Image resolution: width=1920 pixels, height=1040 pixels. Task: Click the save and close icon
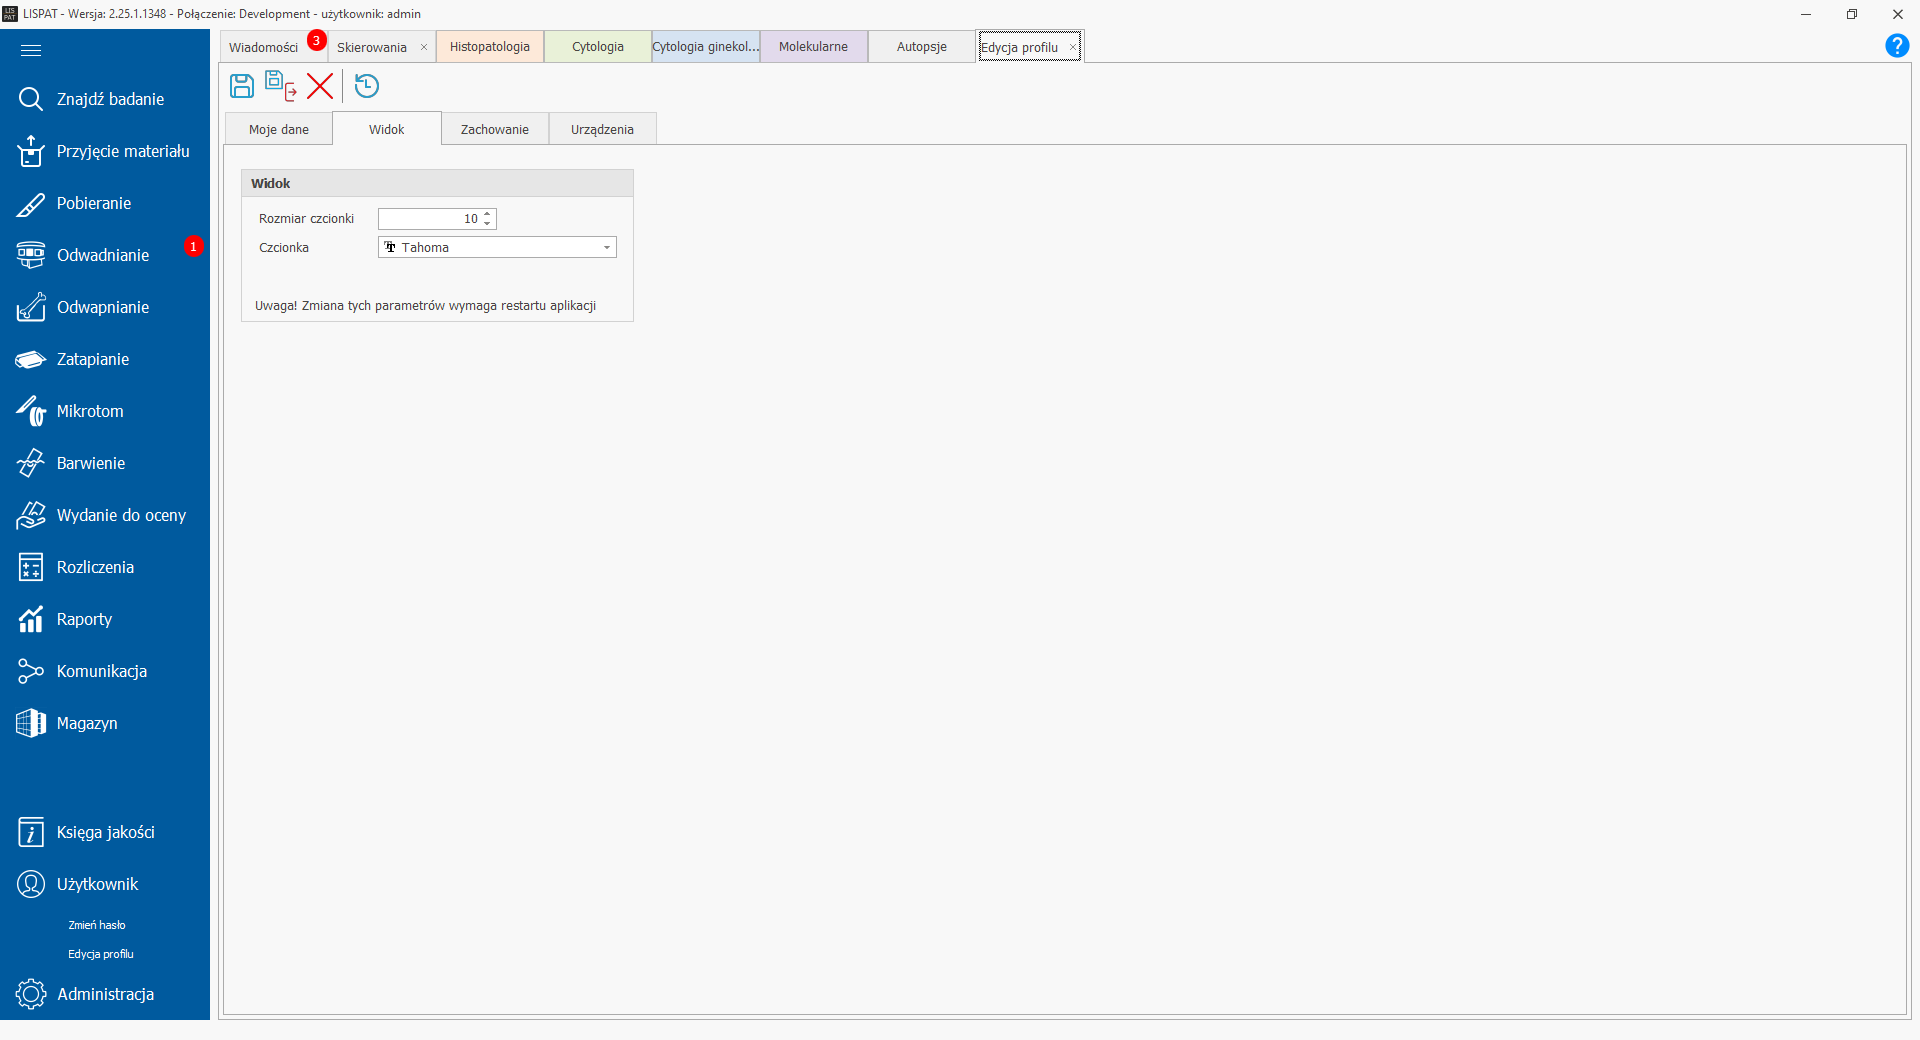tap(280, 86)
